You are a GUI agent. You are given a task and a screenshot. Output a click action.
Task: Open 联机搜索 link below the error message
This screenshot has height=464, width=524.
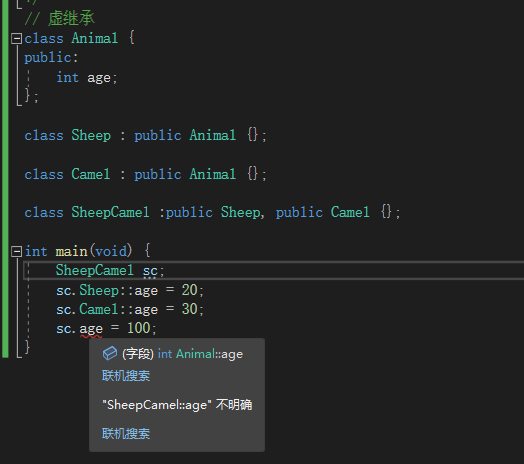[126, 434]
